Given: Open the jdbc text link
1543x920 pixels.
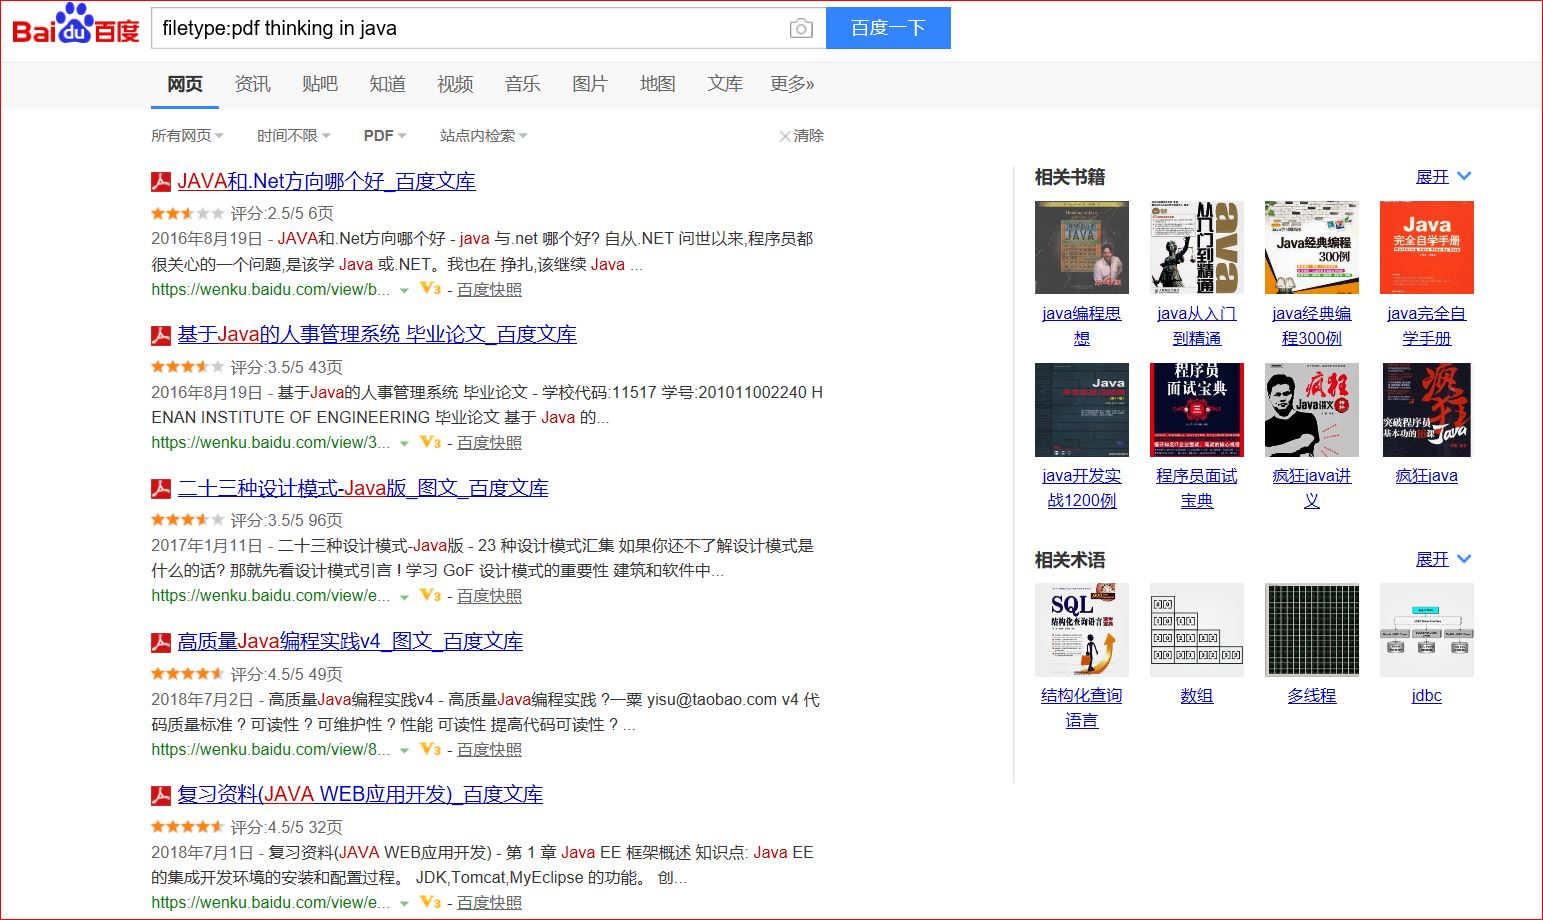Looking at the screenshot, I should 1427,696.
